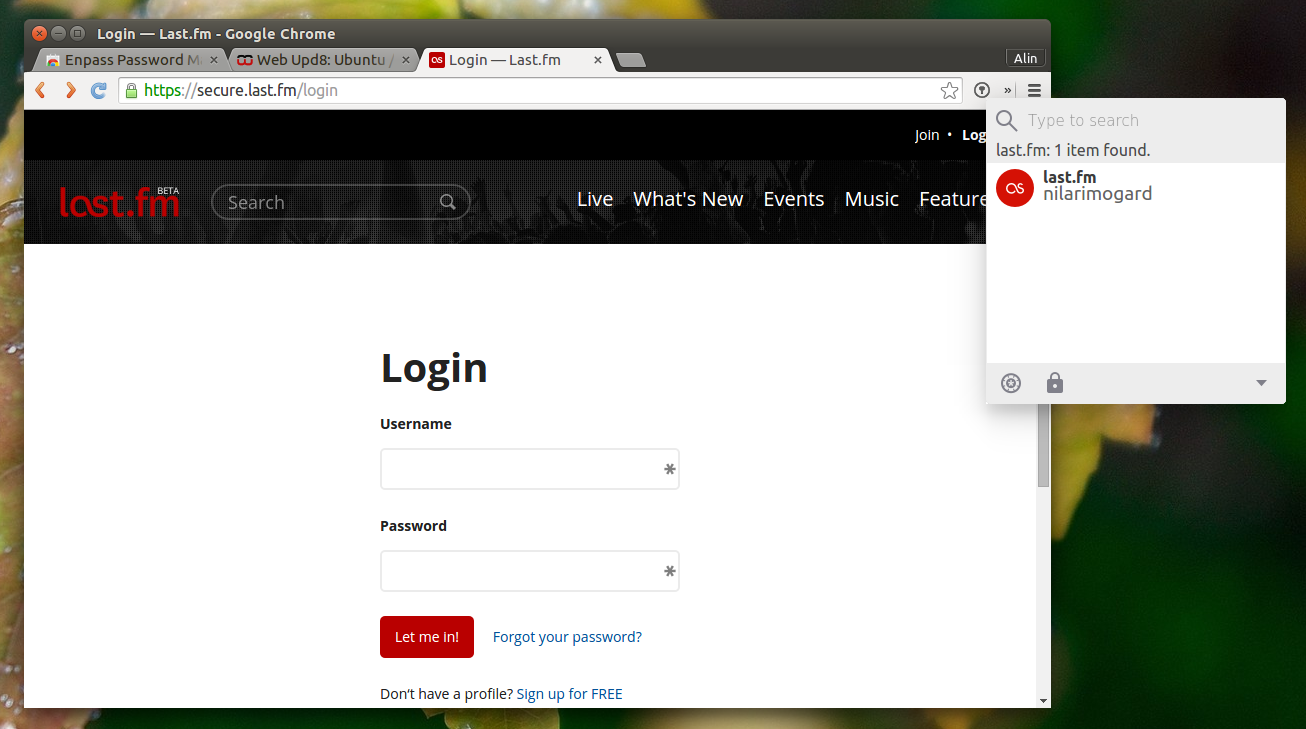This screenshot has height=729, width=1306.
Task: Switch to the Web Upd8: Ubuntu tab
Action: tap(323, 60)
